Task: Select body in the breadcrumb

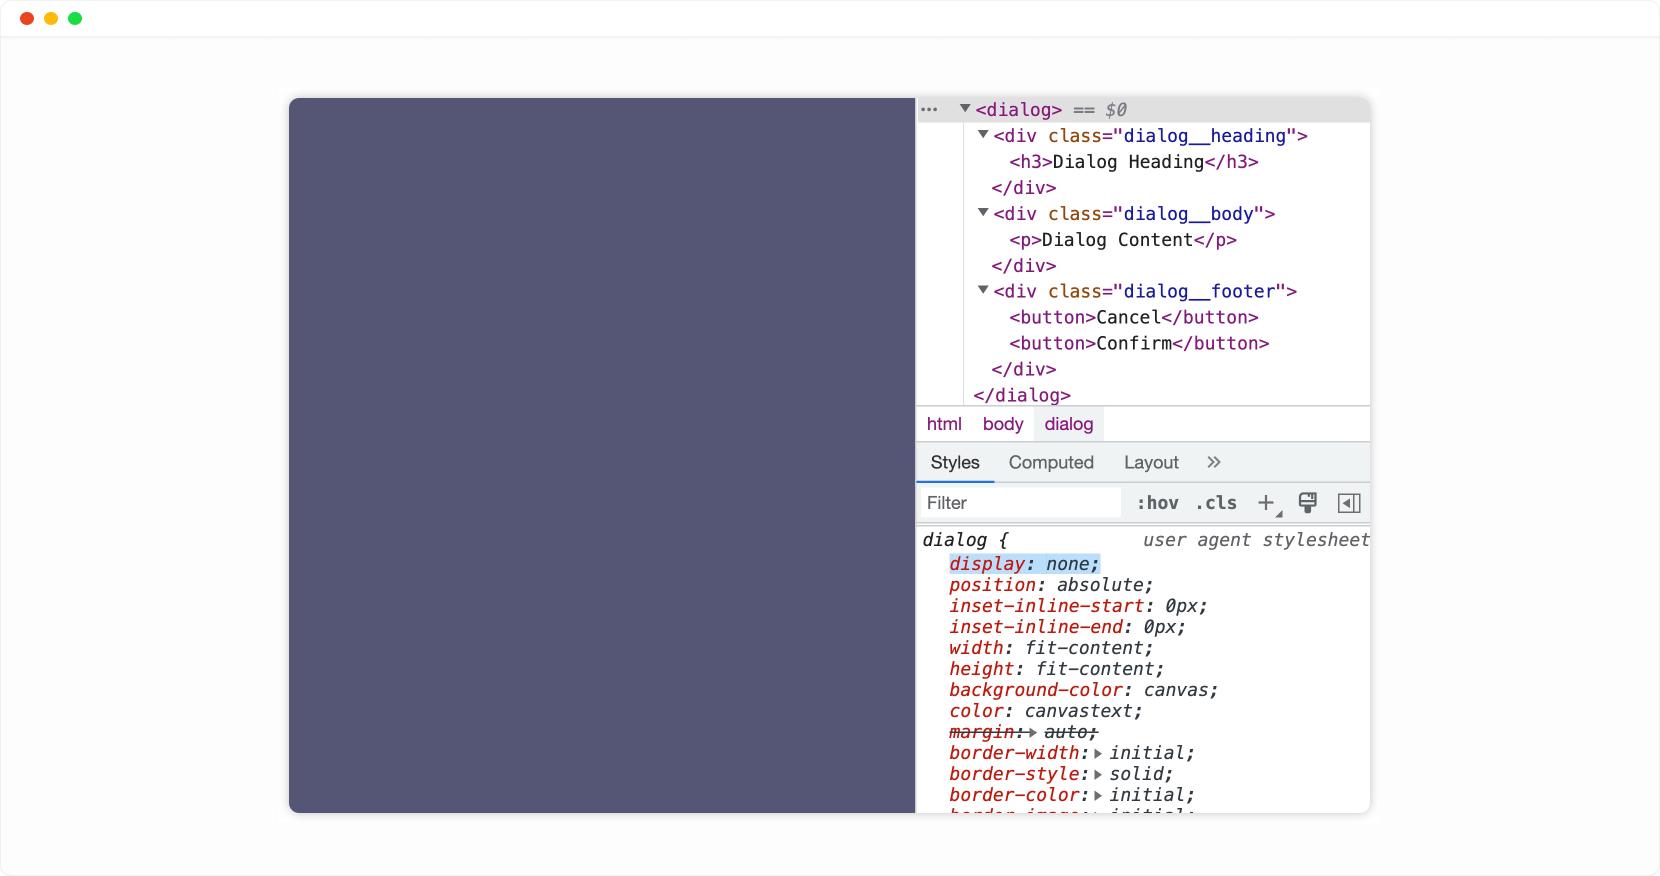Action: 1003,424
